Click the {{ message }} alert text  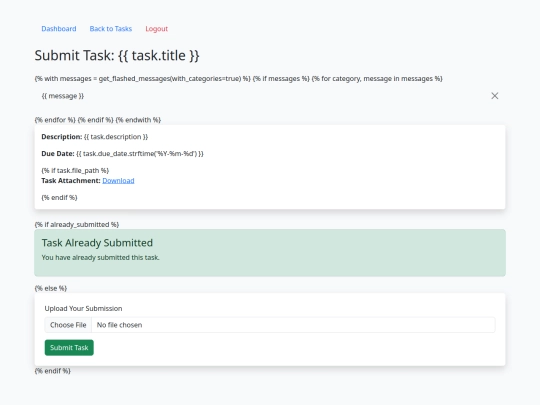point(63,96)
